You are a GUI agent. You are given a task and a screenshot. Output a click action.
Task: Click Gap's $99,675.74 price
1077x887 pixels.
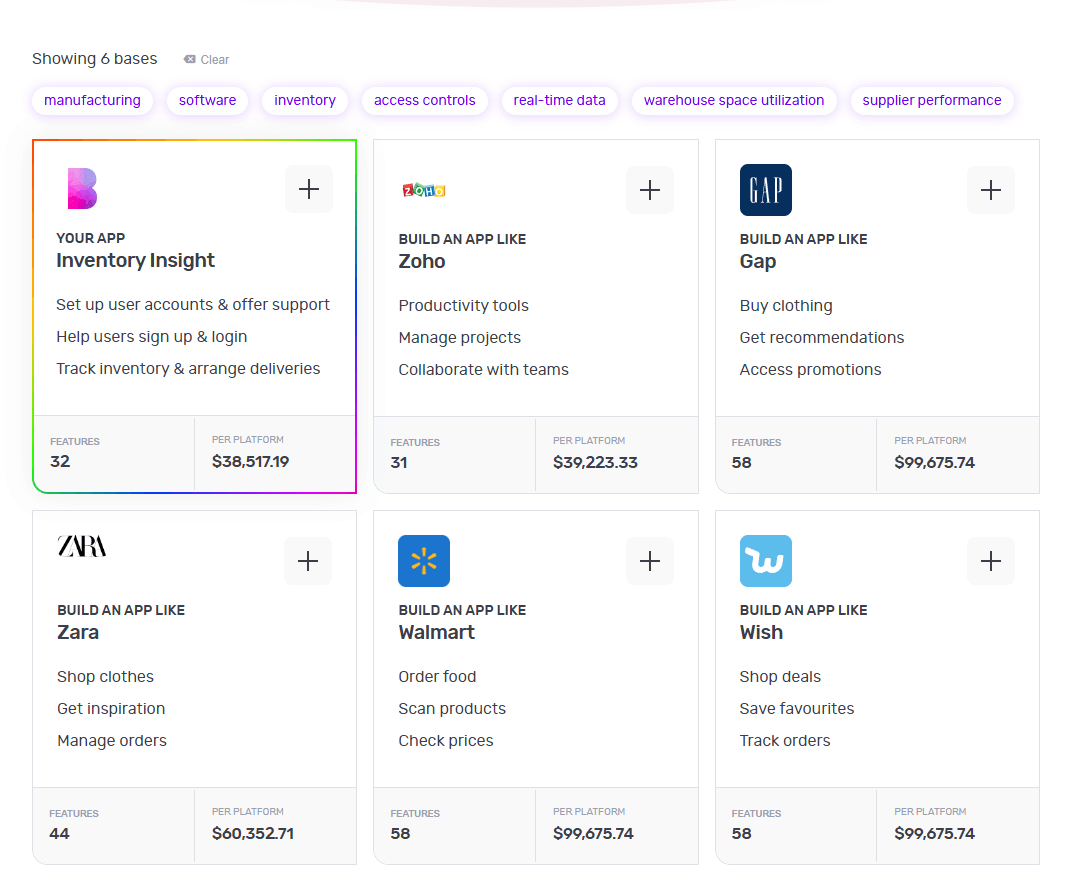934,462
